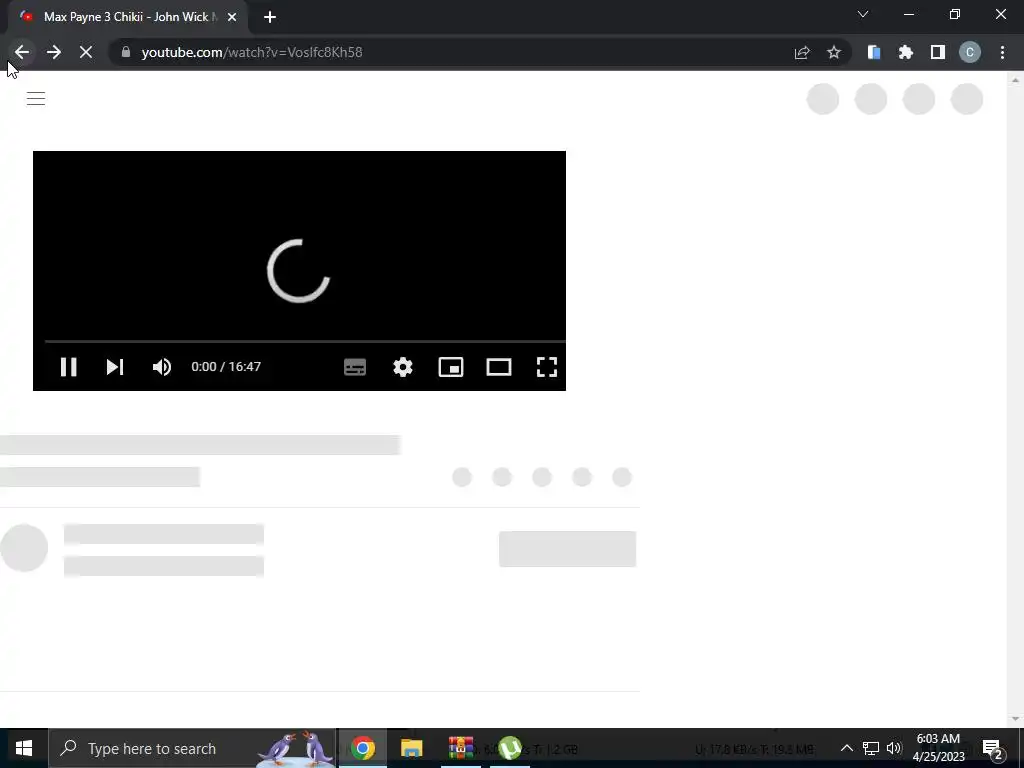
Task: Go forward in browser history
Action: click(54, 52)
